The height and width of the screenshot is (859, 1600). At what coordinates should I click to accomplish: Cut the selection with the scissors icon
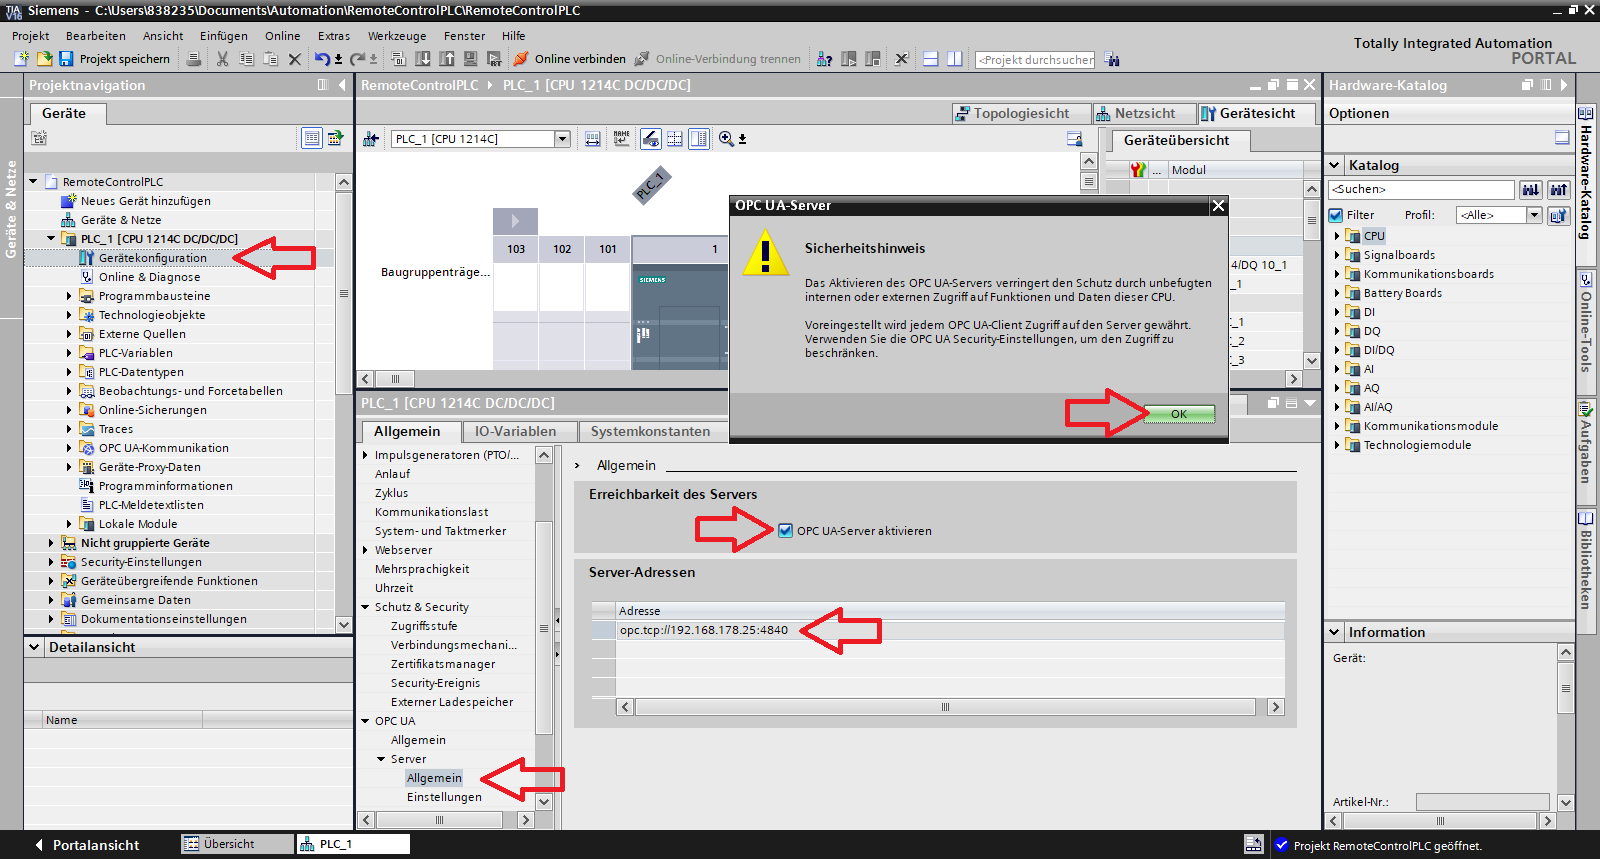tap(222, 59)
